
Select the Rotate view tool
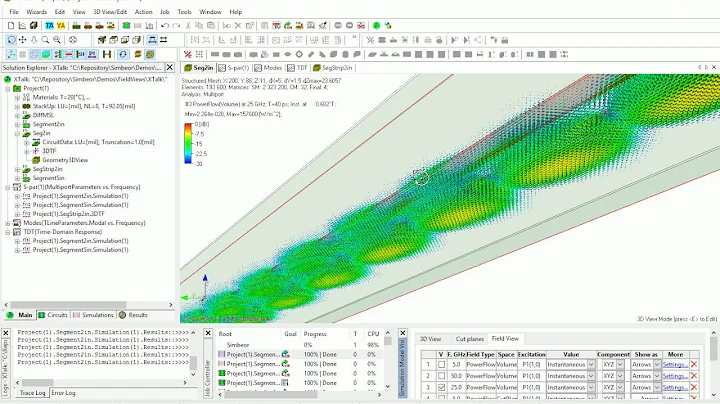click(x=11, y=40)
